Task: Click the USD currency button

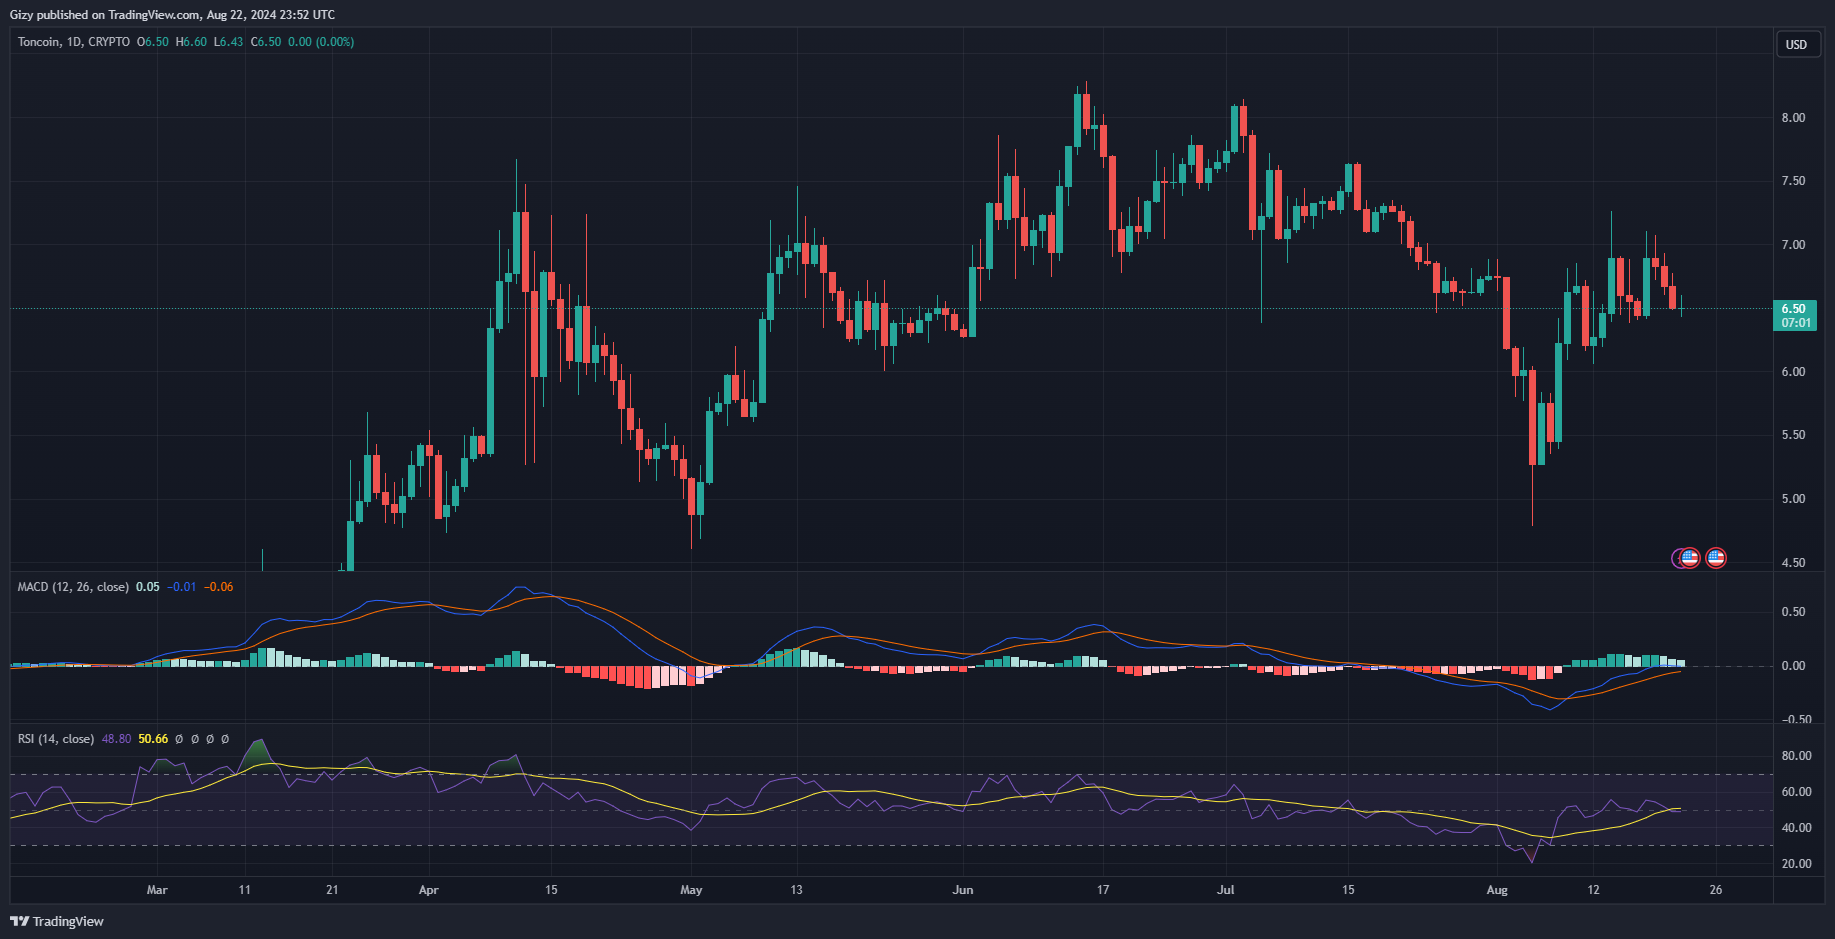Action: pos(1797,44)
